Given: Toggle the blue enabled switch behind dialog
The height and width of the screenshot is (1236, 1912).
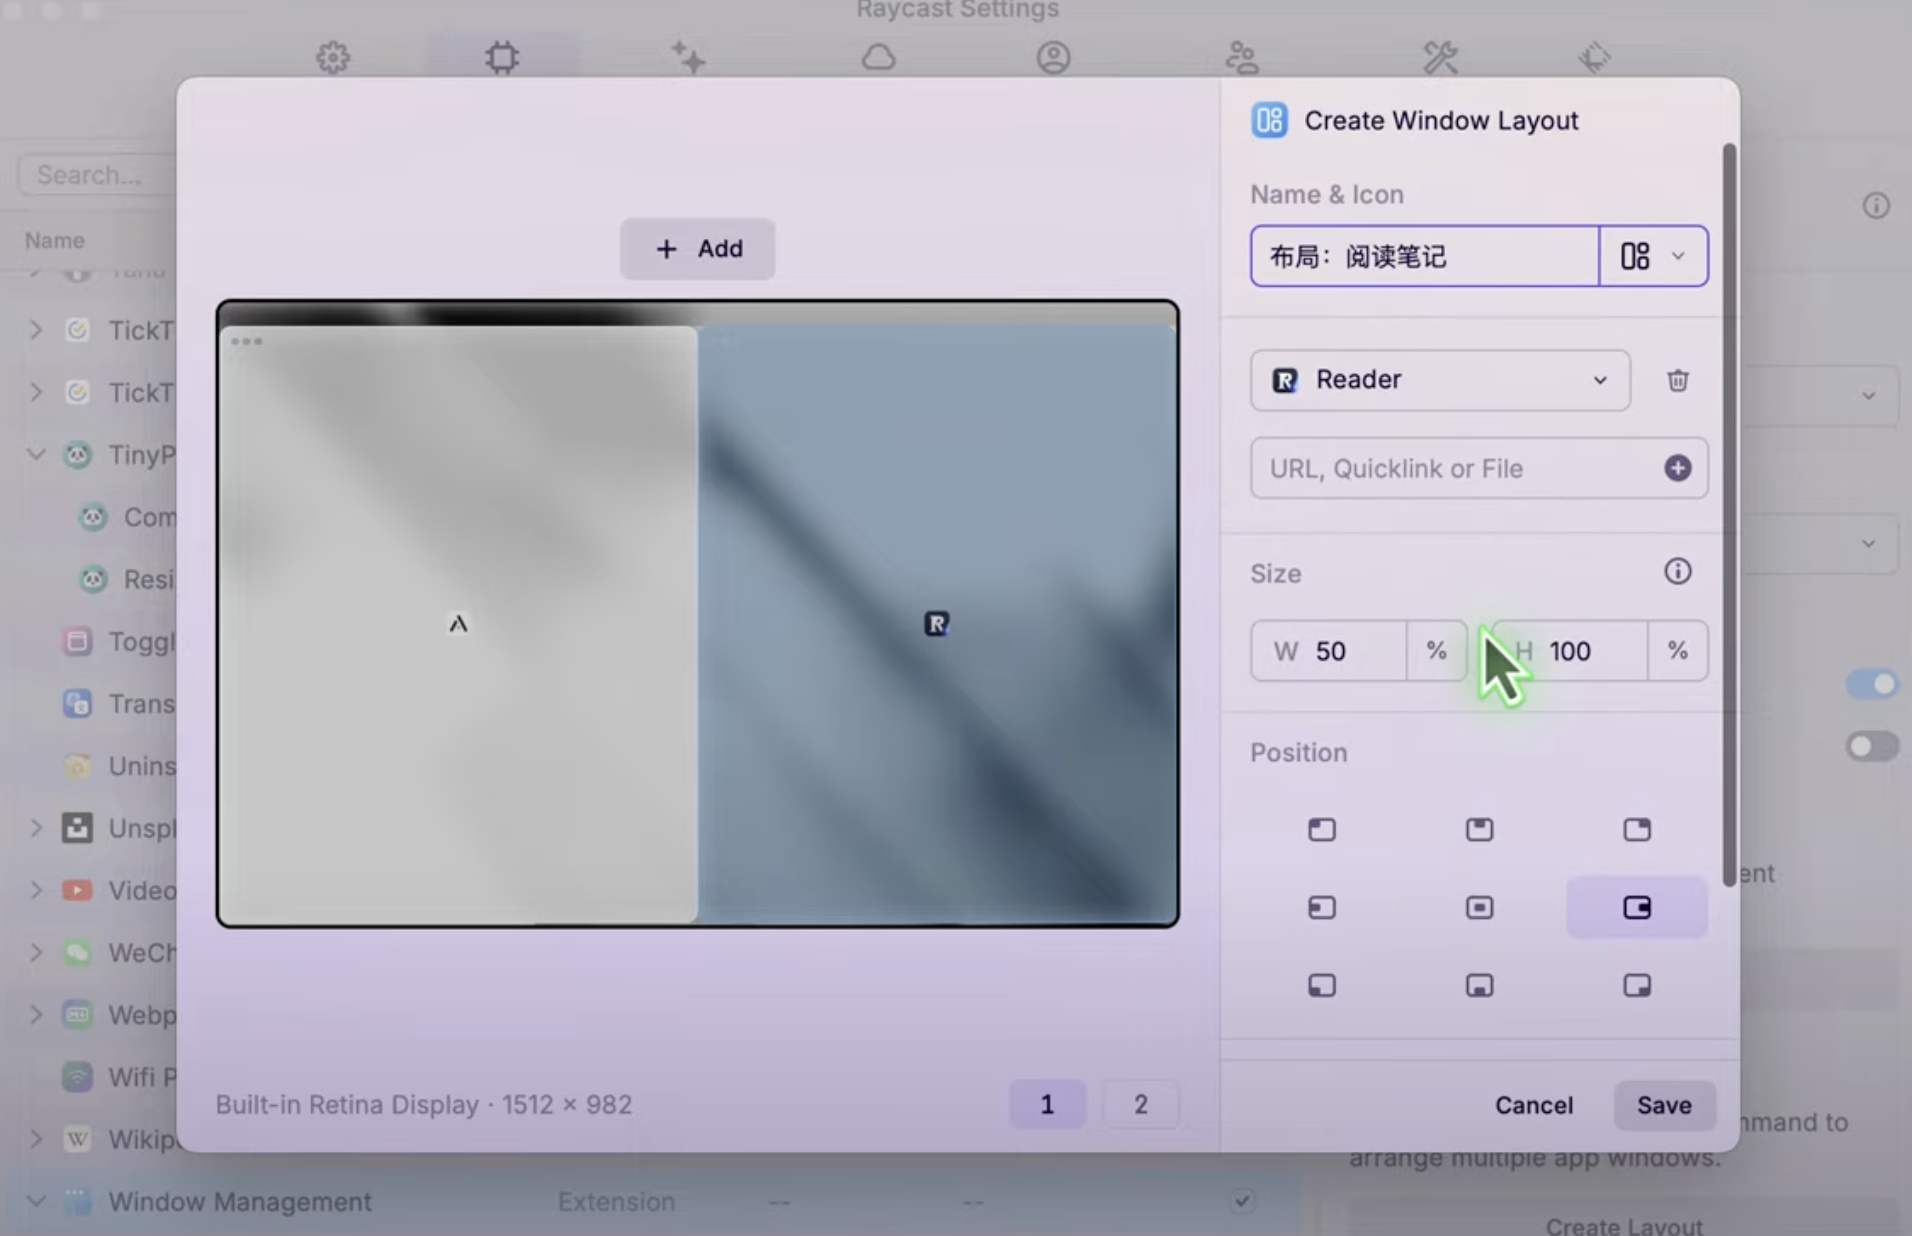Looking at the screenshot, I should [x=1870, y=684].
